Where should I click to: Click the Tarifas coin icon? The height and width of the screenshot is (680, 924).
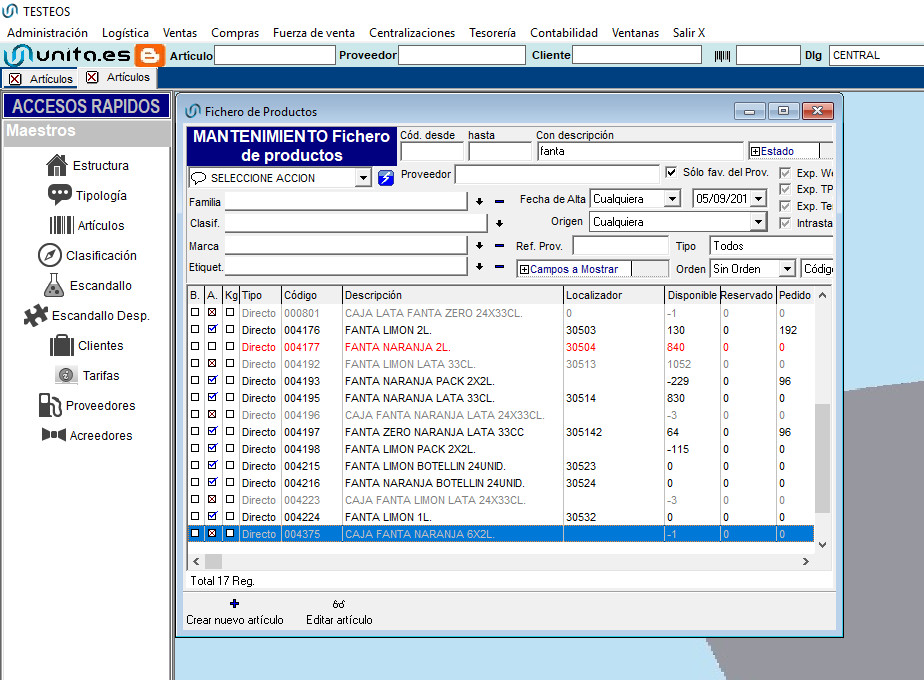pos(66,375)
